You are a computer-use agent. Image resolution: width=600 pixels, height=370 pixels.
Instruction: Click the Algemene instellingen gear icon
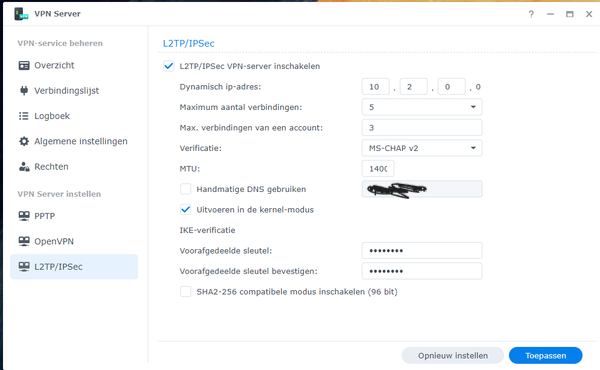24,141
